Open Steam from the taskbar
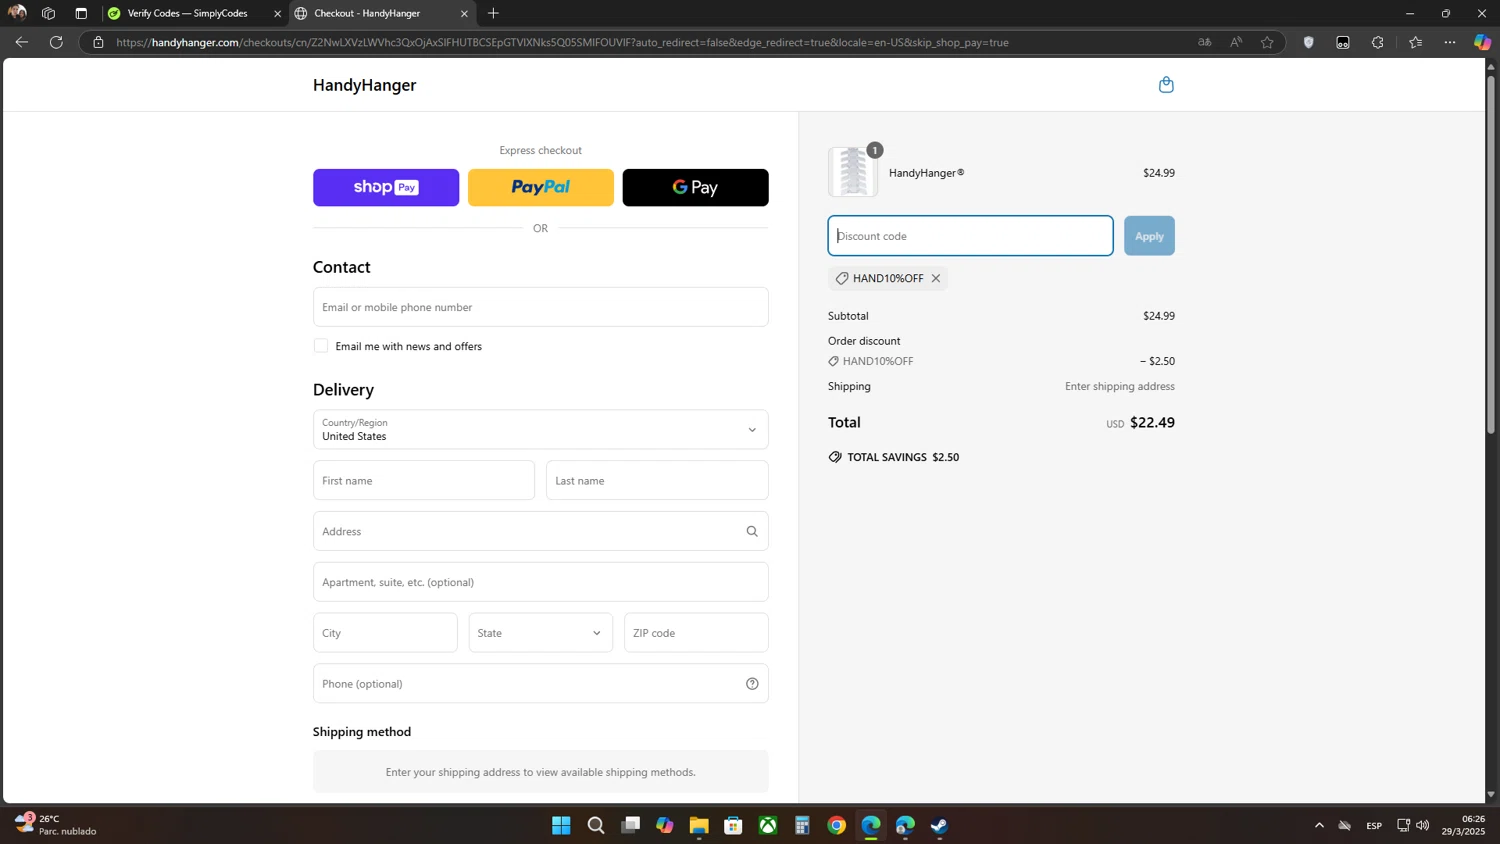The height and width of the screenshot is (844, 1500). click(x=940, y=825)
